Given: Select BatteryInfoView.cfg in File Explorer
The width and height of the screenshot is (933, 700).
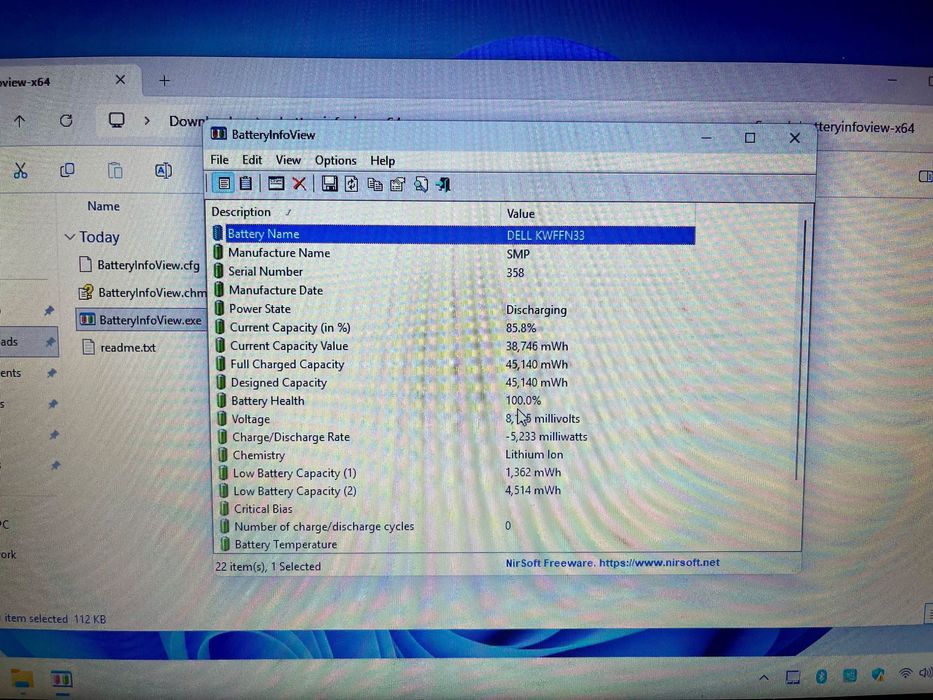Looking at the screenshot, I should 140,265.
